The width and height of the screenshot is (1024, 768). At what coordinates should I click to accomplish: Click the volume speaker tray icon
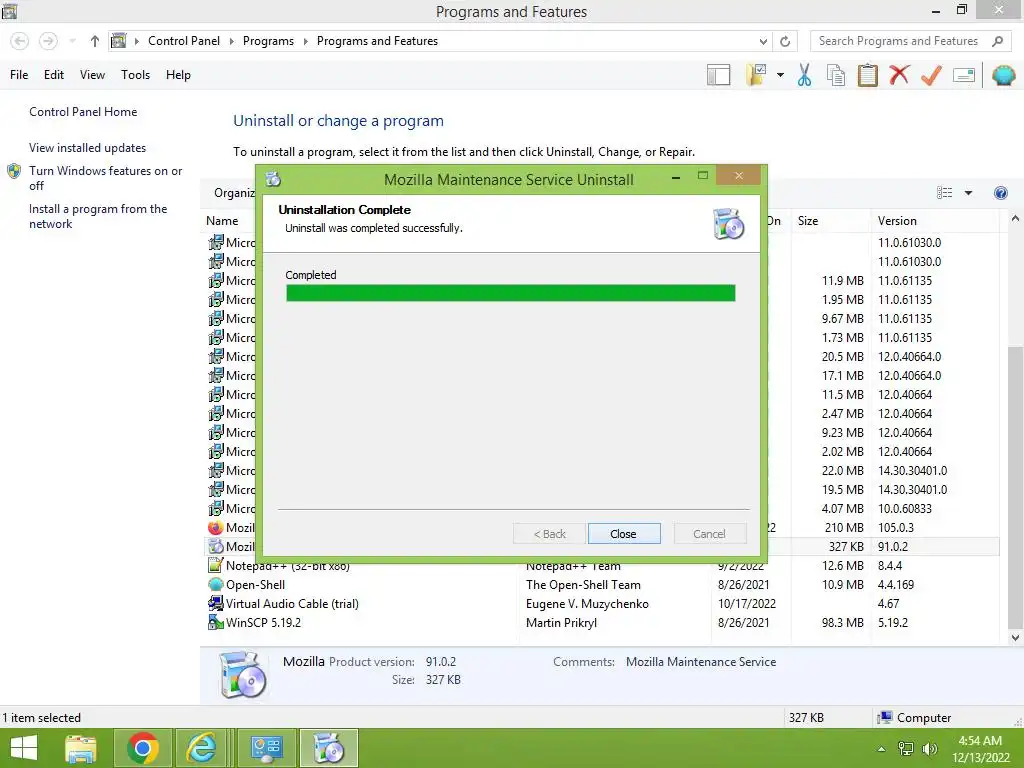[x=929, y=749]
